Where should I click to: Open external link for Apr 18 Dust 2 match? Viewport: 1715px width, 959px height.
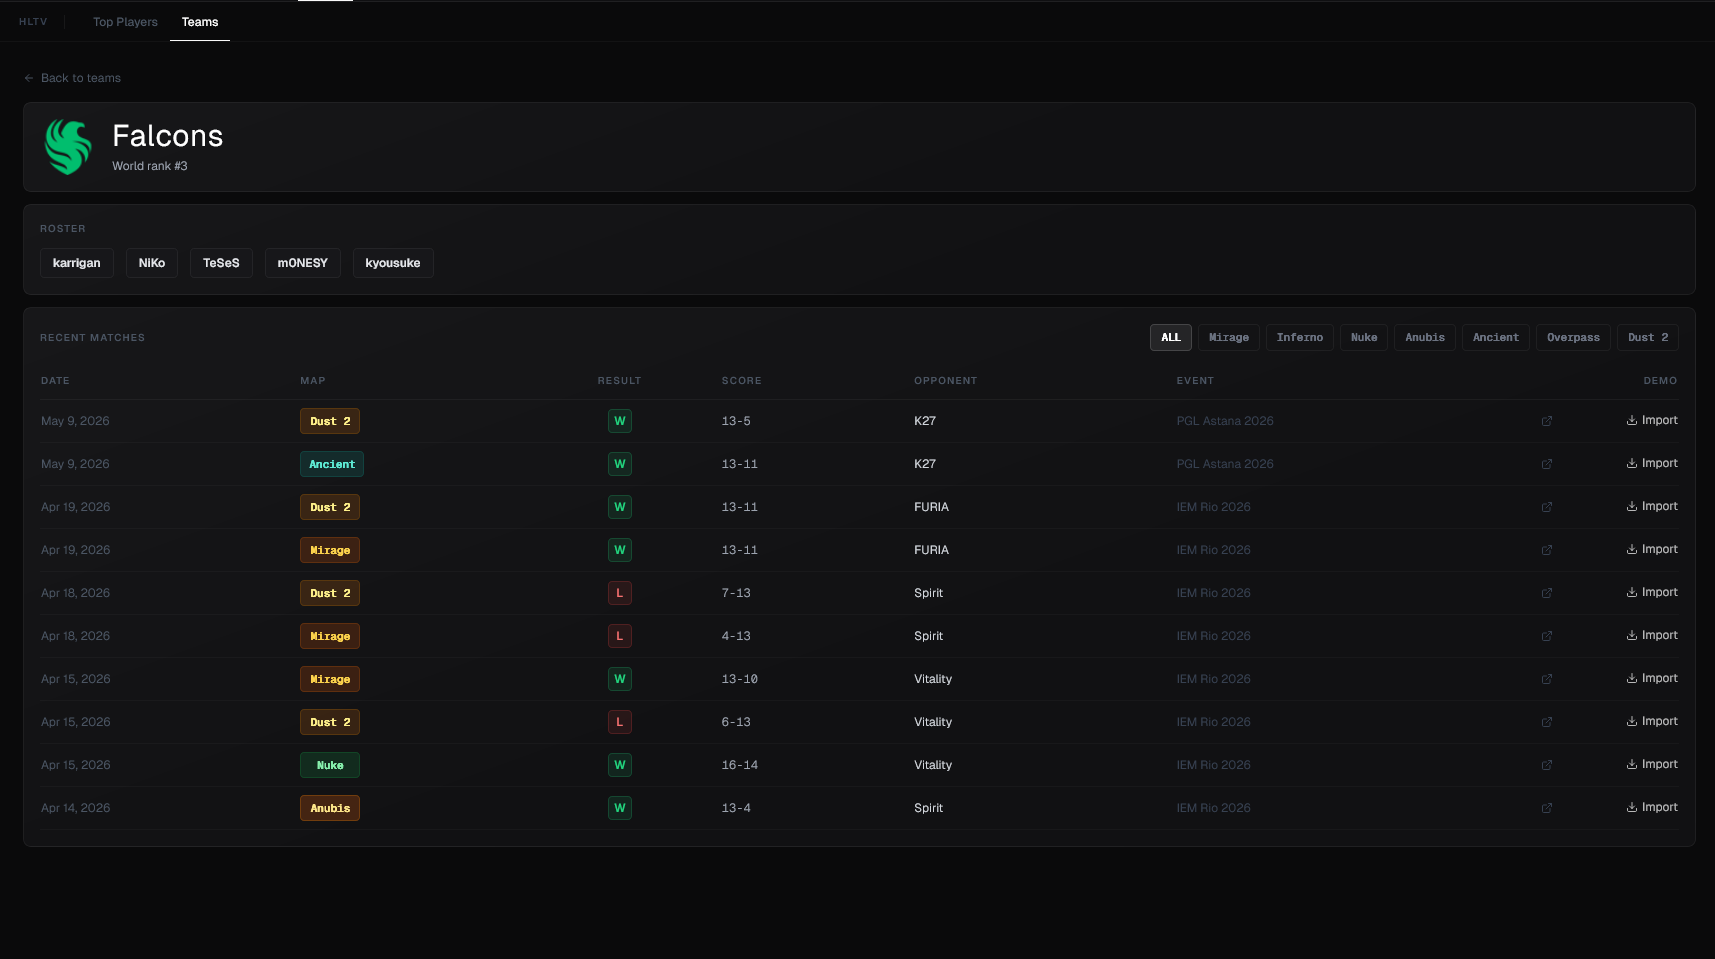coord(1547,593)
